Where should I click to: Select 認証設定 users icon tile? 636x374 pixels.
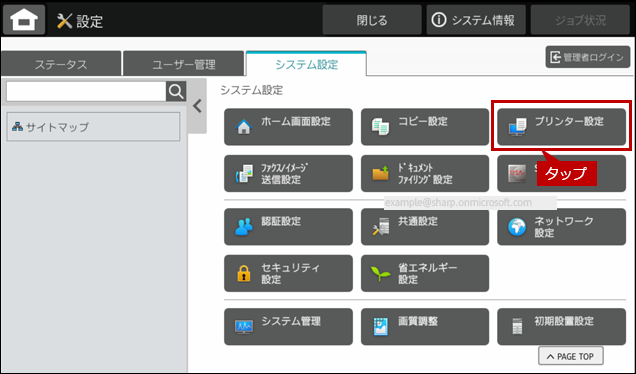[x=288, y=227]
